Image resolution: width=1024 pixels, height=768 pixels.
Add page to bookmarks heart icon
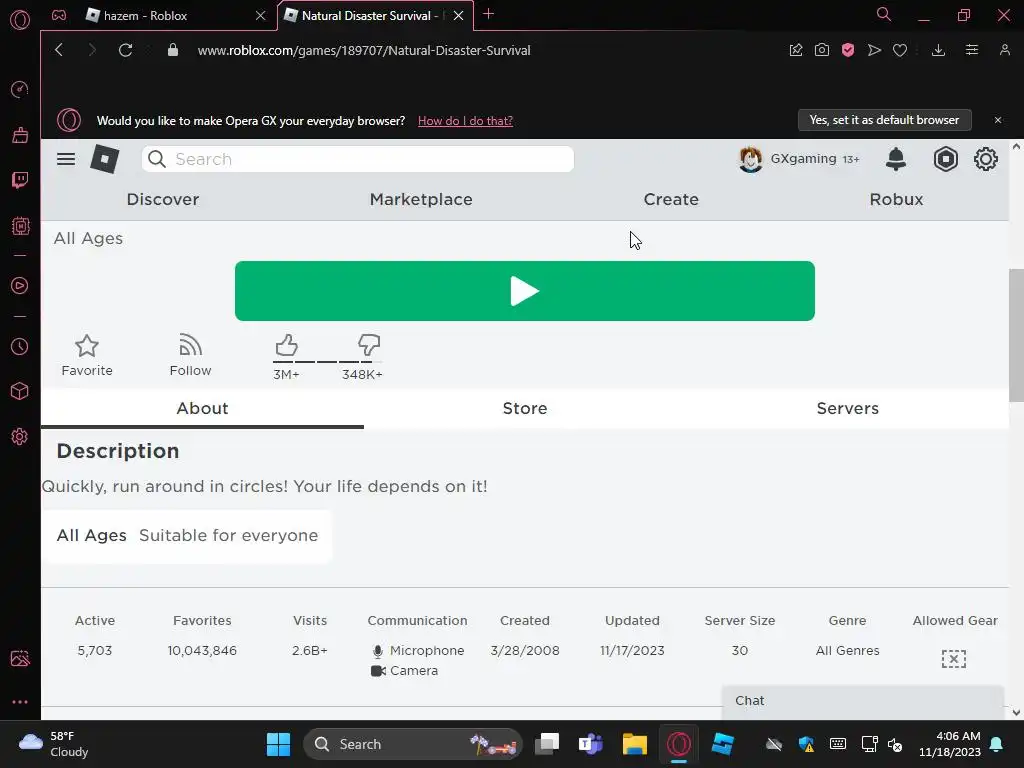(x=900, y=50)
